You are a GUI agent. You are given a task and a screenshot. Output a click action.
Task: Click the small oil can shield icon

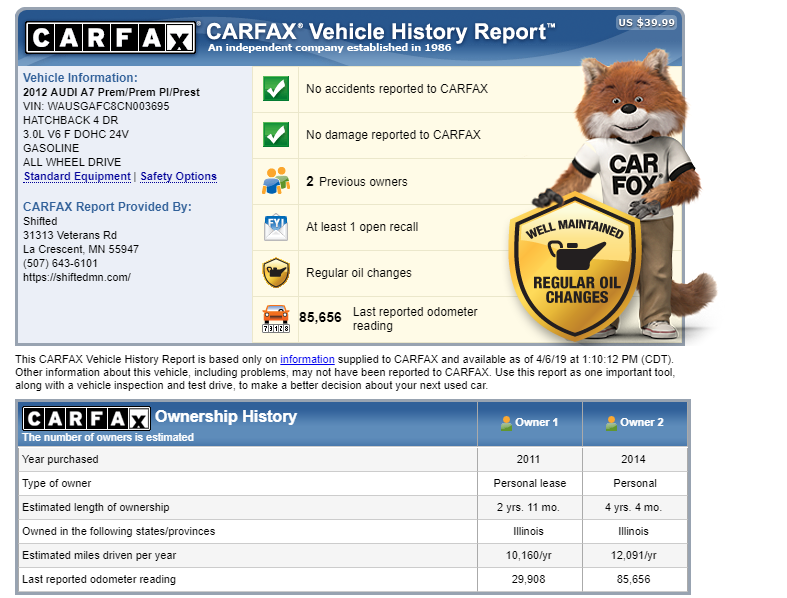click(x=276, y=273)
